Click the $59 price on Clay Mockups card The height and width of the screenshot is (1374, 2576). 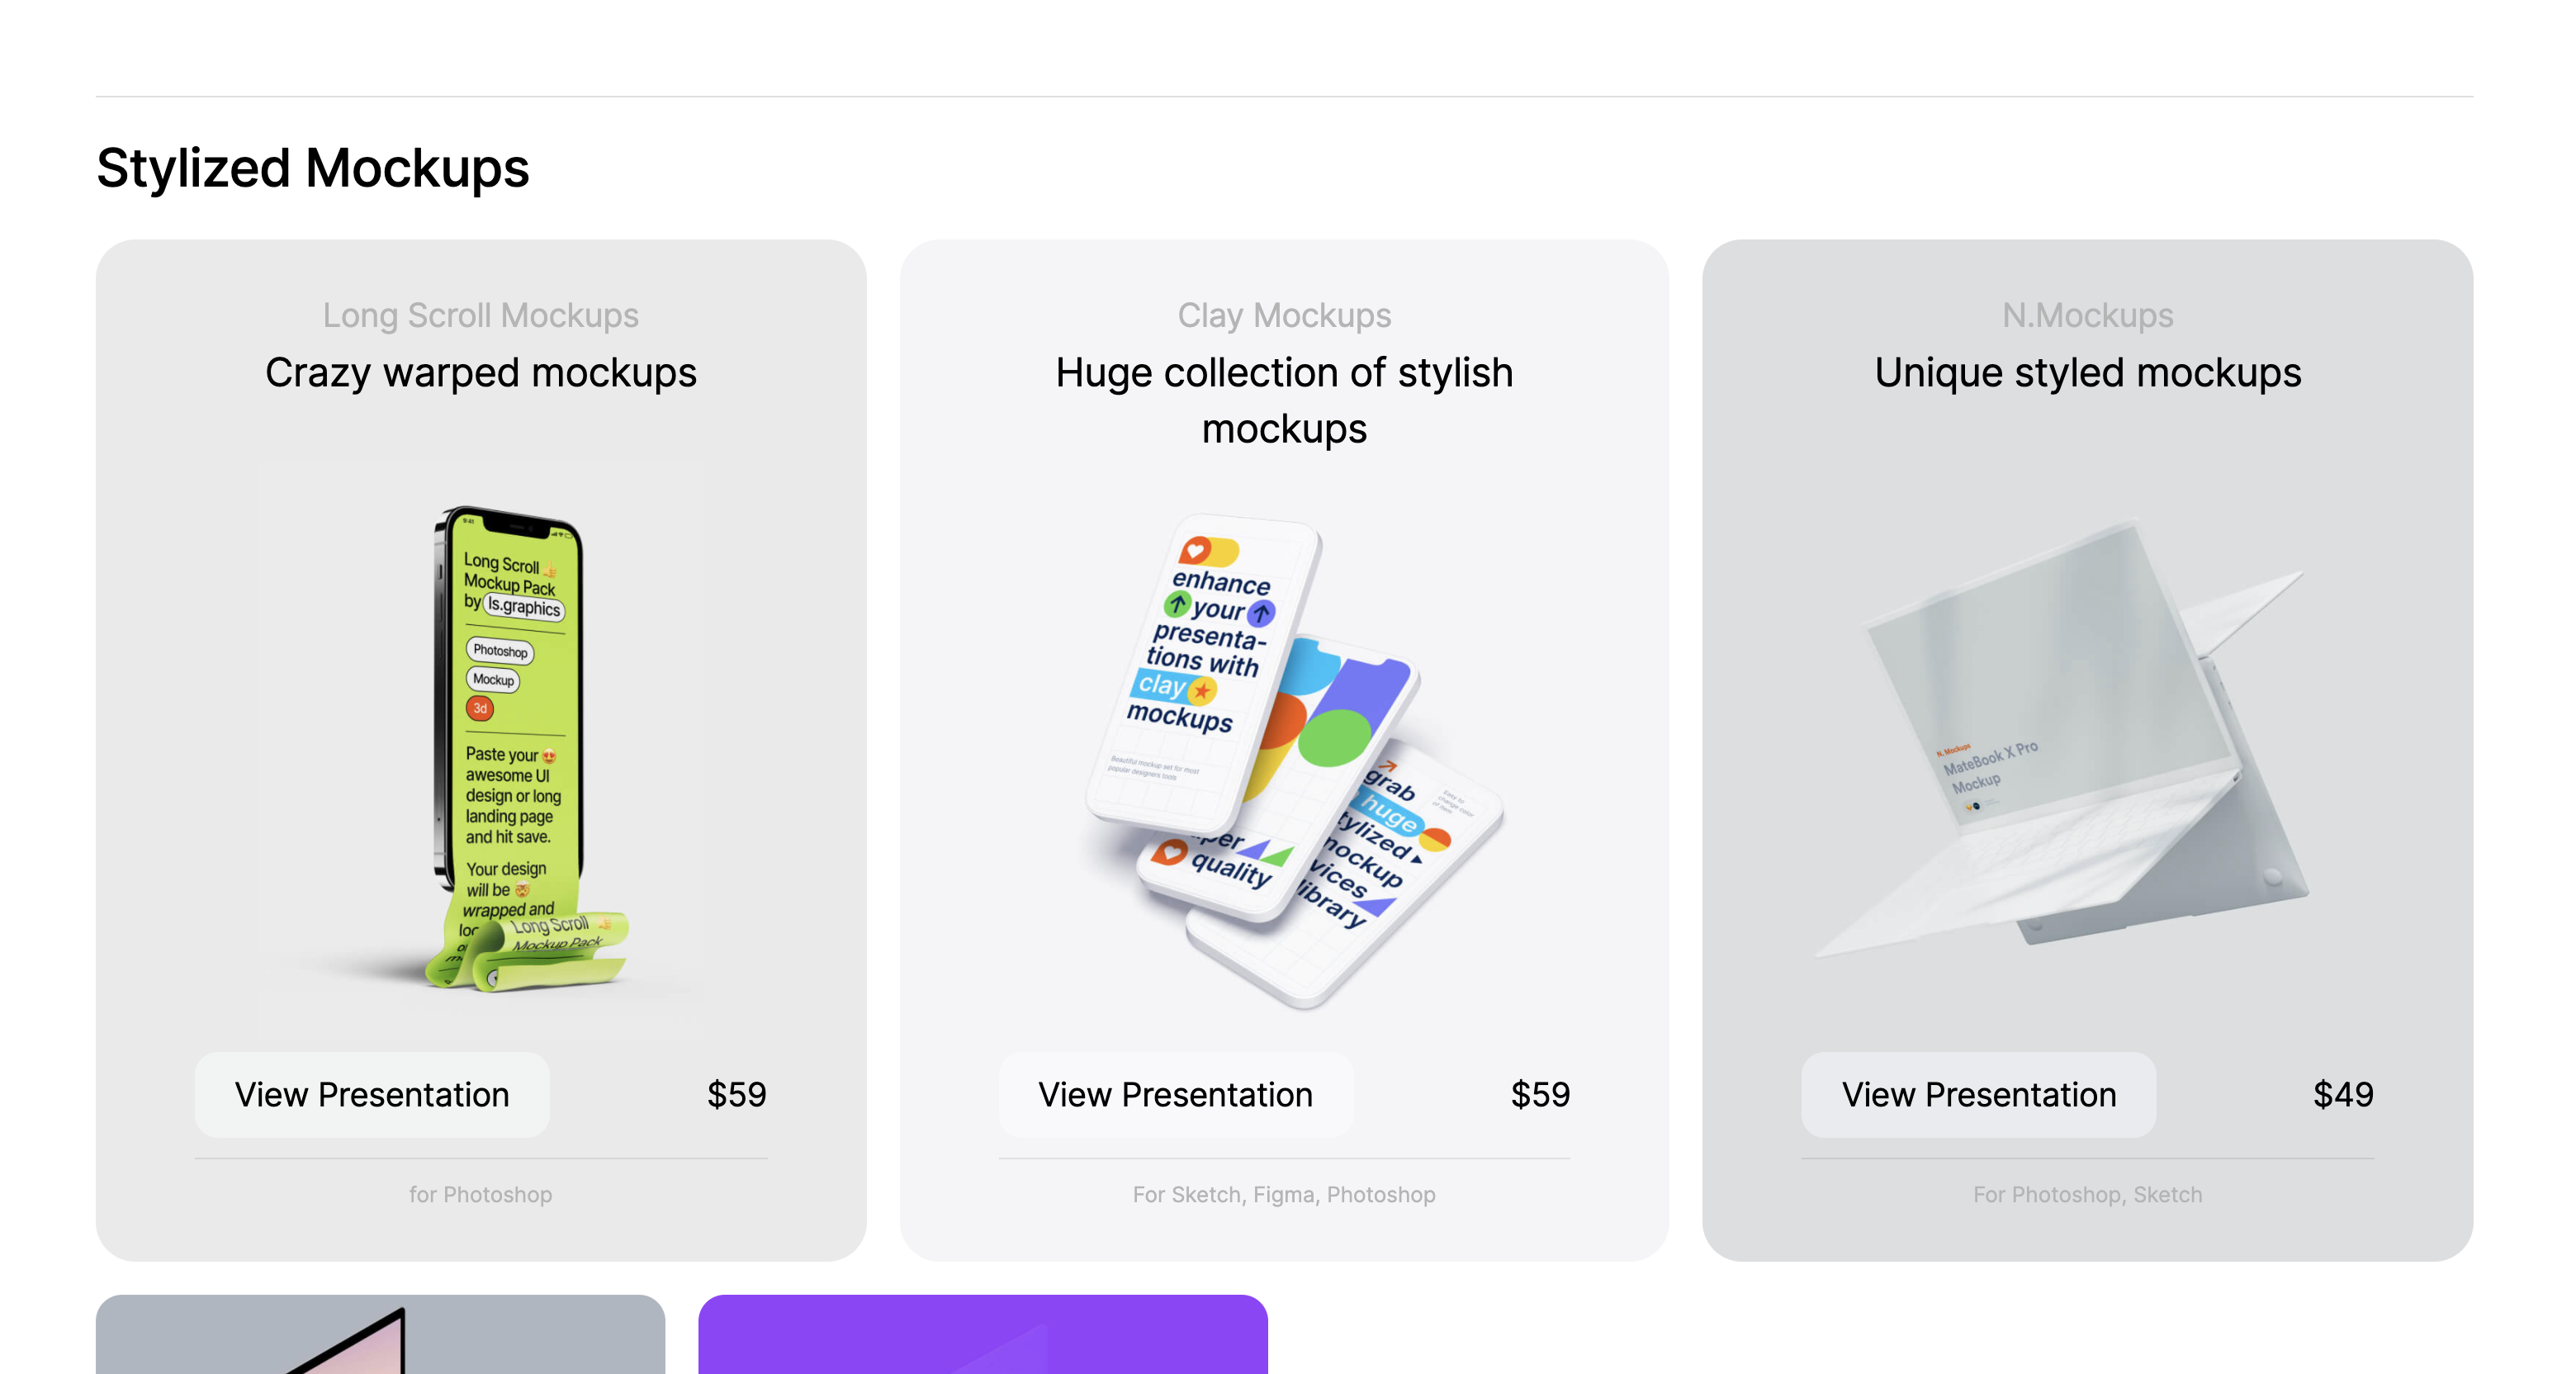click(x=1540, y=1094)
